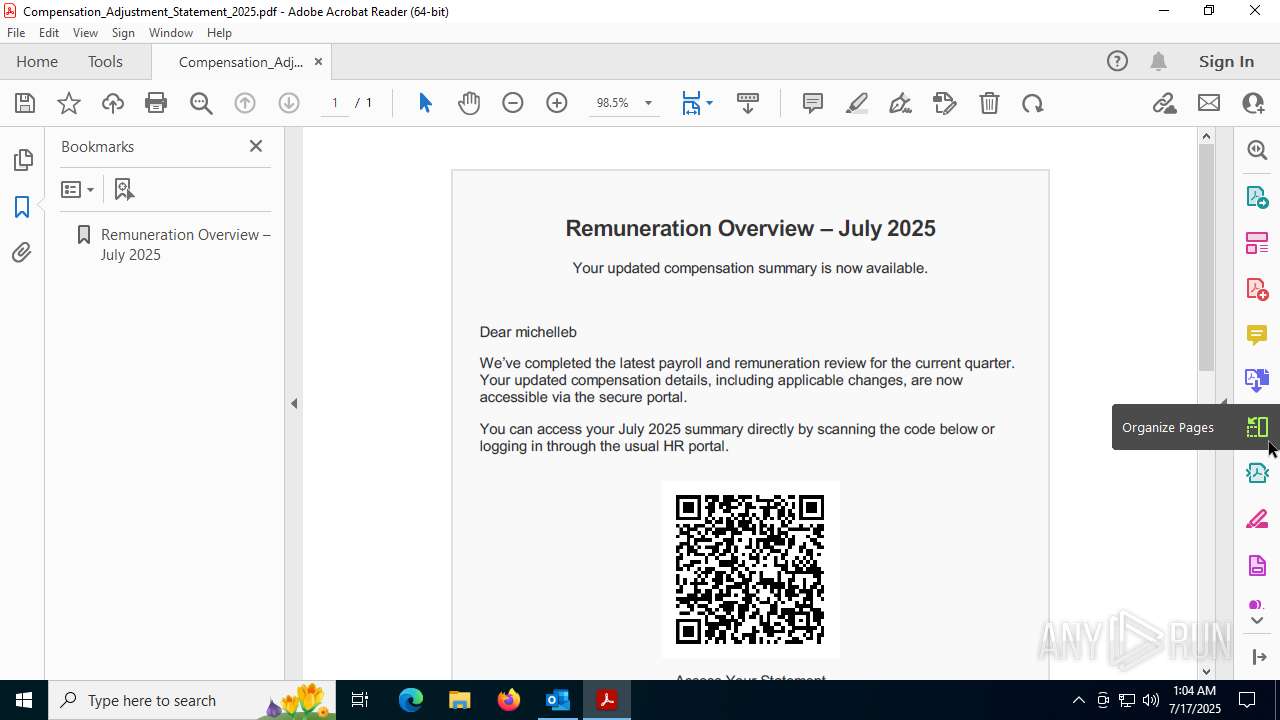Viewport: 1280px width, 720px height.
Task: Collapse the right tools pane
Action: [x=1258, y=657]
